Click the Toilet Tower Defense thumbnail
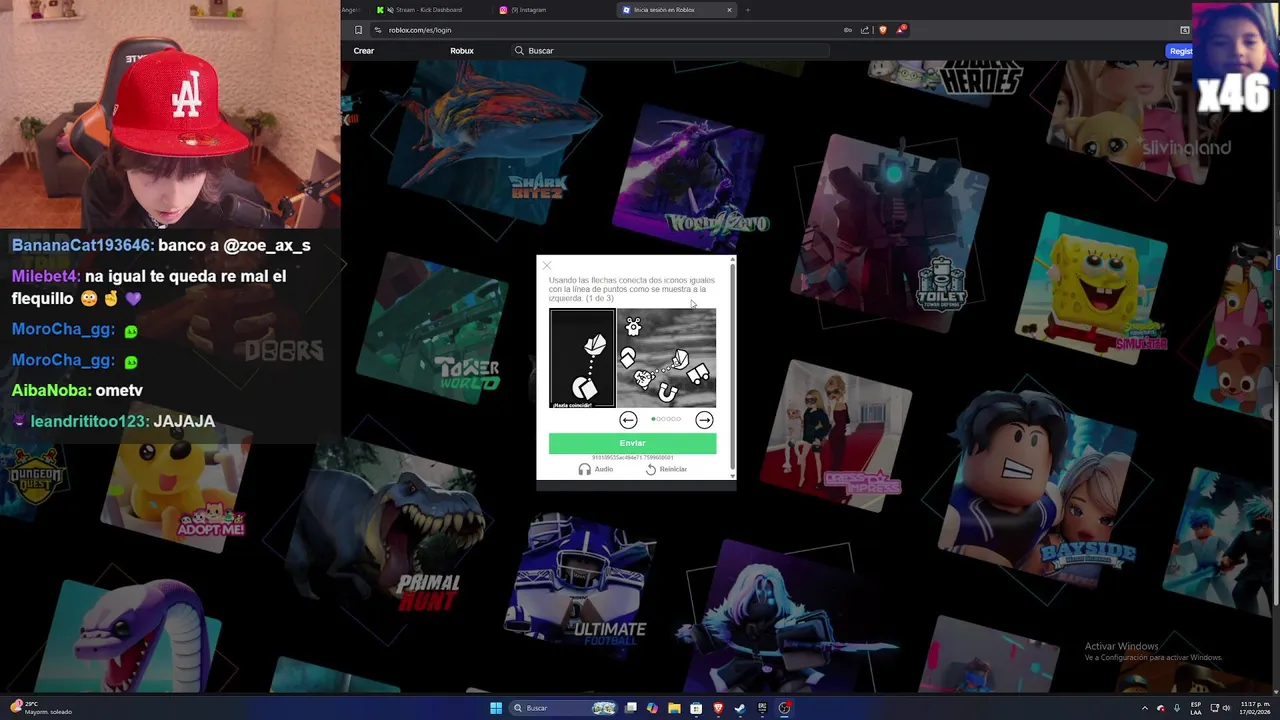The width and height of the screenshot is (1280, 720). 890,232
